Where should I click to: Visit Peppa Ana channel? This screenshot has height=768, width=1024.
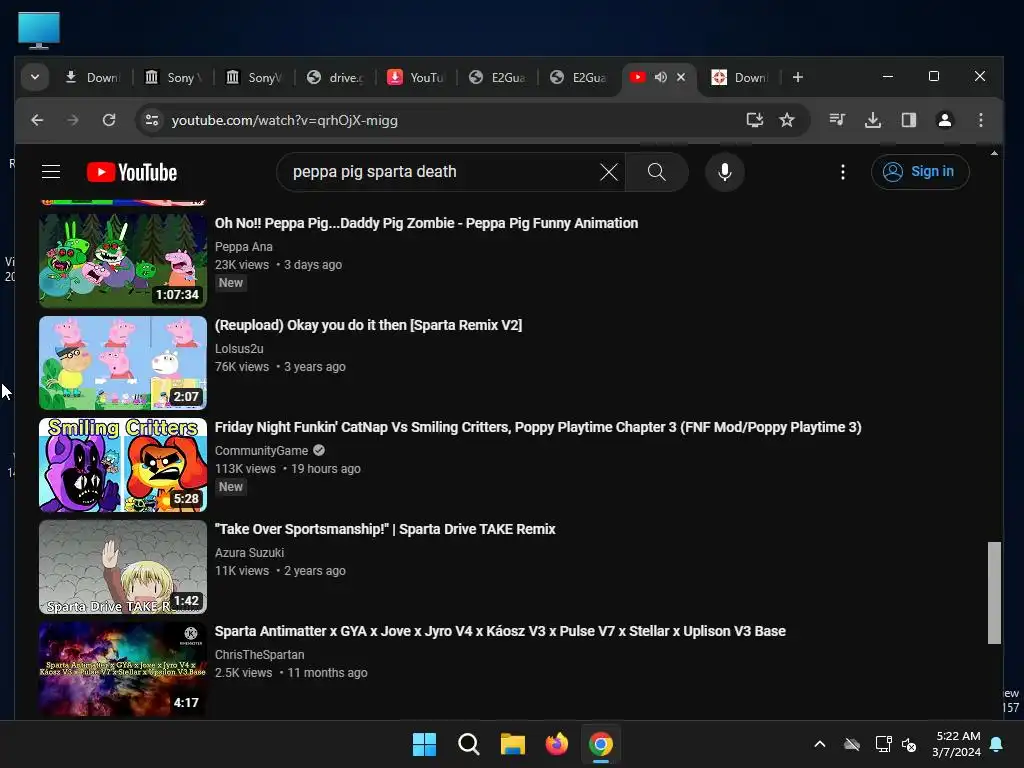click(x=244, y=247)
